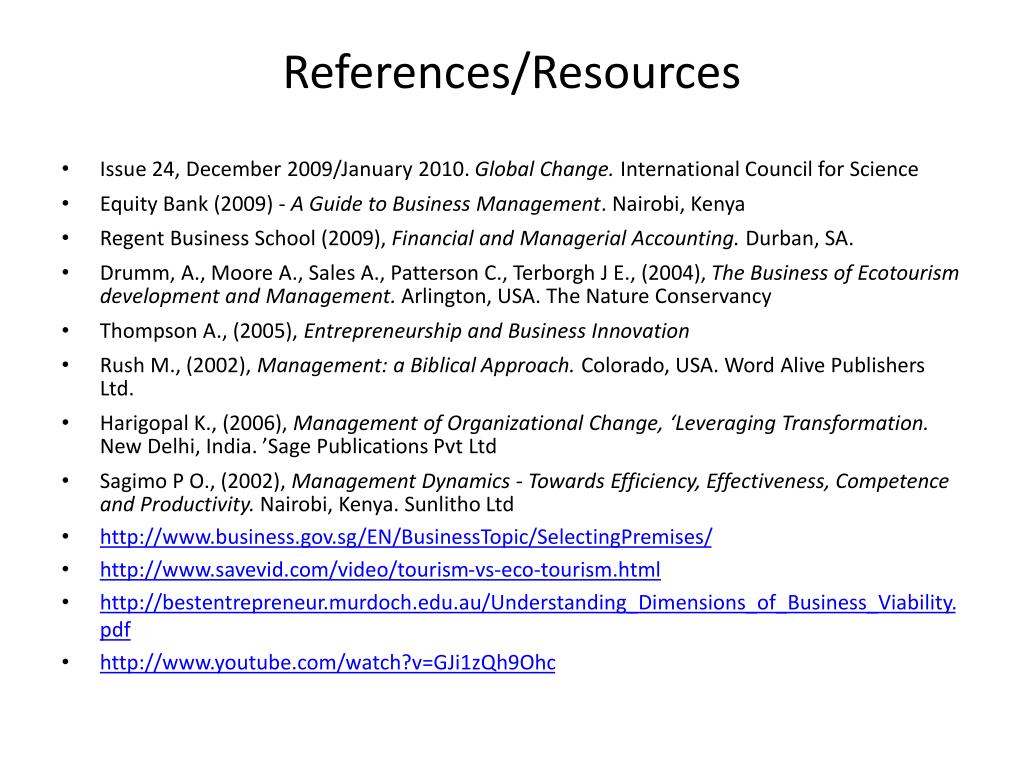Select the Harigopal K., (2006) reference
Viewport: 1024px width, 768px height.
click(x=514, y=434)
